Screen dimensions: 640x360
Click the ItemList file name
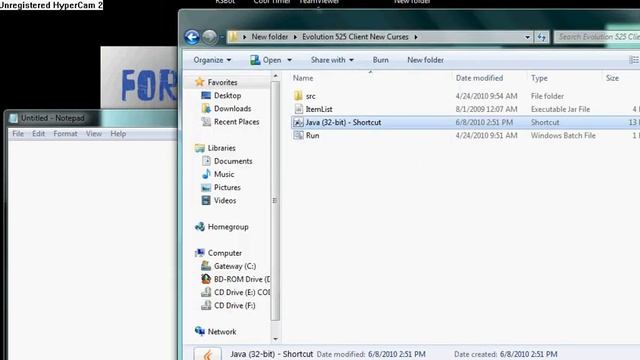[319, 109]
